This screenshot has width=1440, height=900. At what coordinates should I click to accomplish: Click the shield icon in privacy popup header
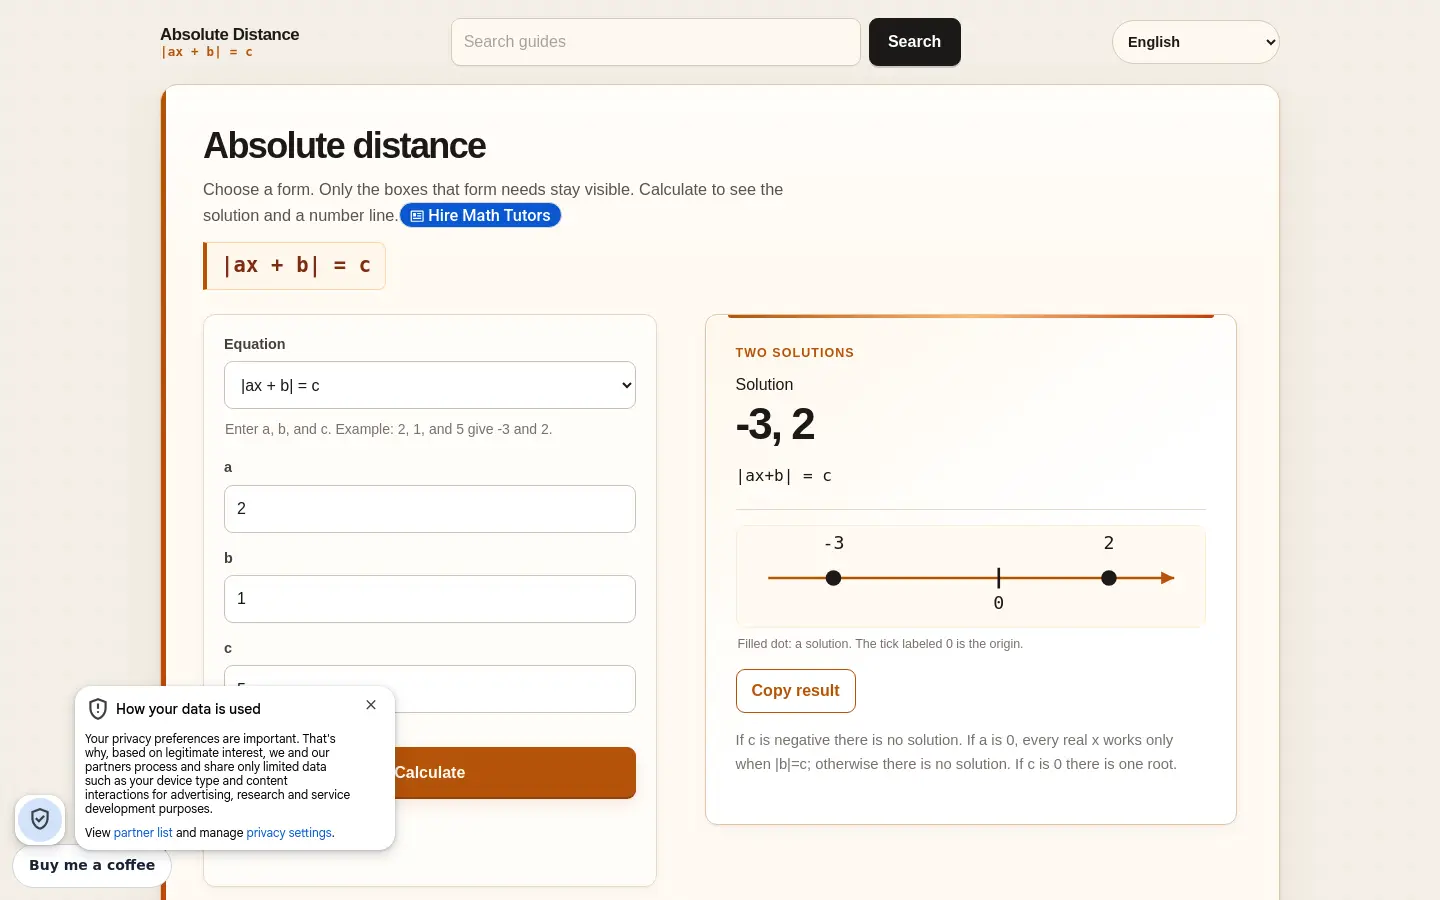click(x=98, y=709)
